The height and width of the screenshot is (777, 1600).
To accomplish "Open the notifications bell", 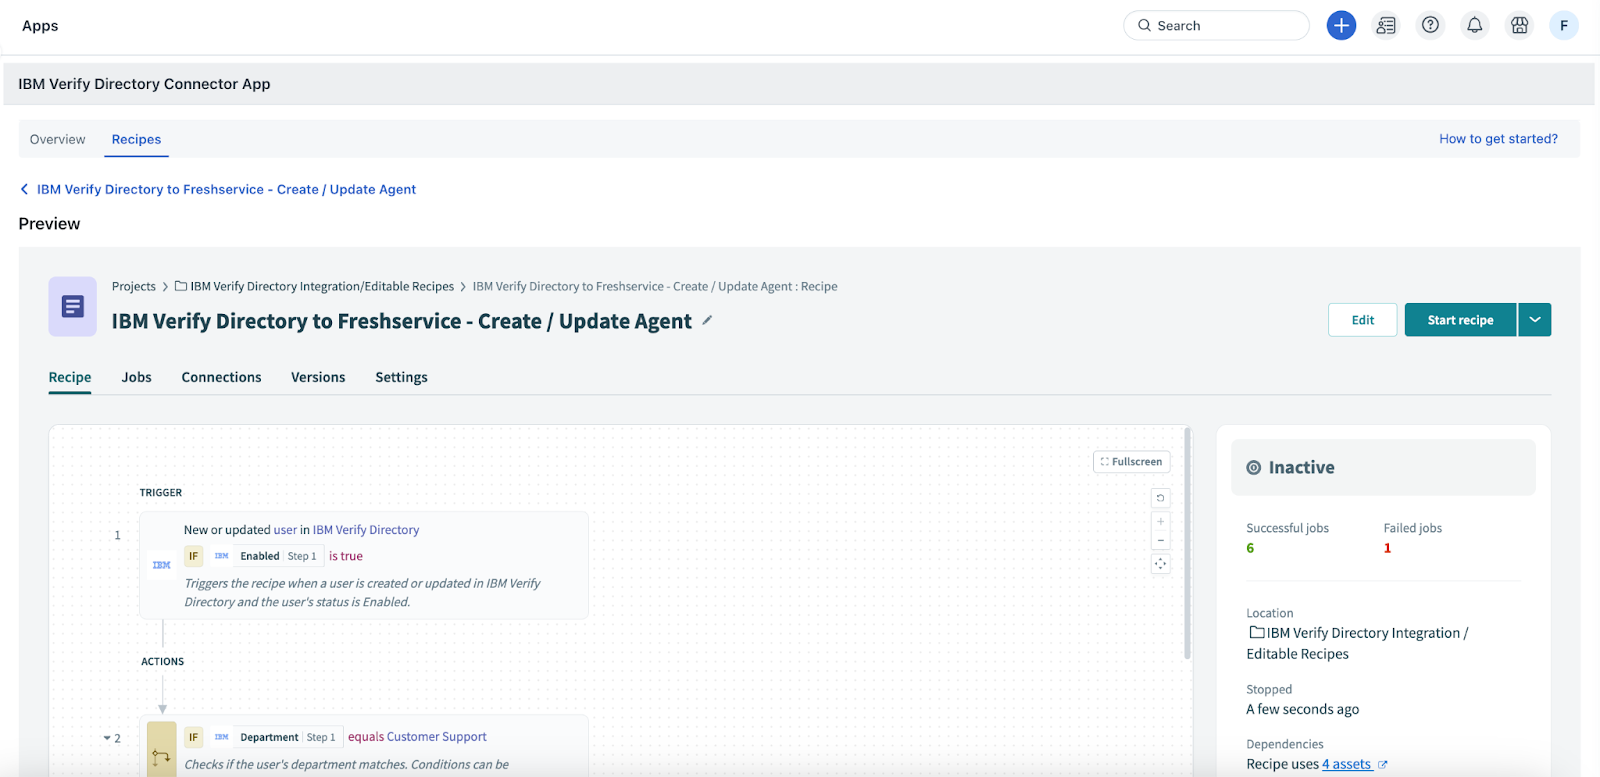I will pyautogui.click(x=1475, y=26).
